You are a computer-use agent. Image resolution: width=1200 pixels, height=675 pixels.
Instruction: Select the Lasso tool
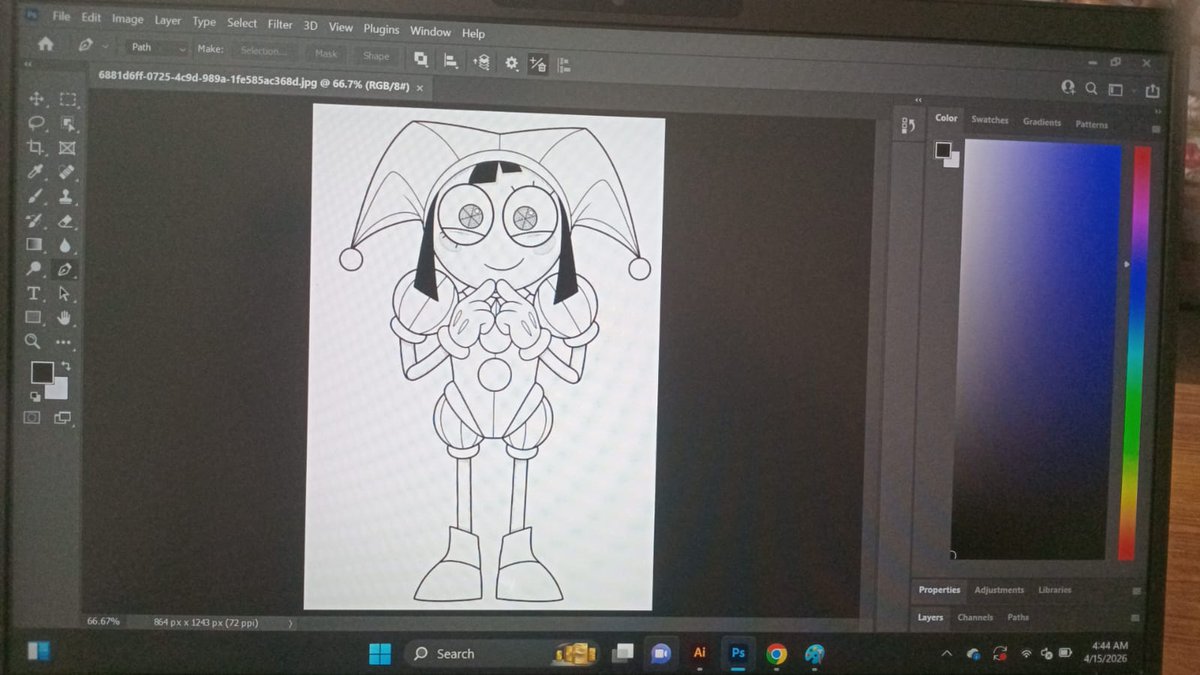(35, 122)
